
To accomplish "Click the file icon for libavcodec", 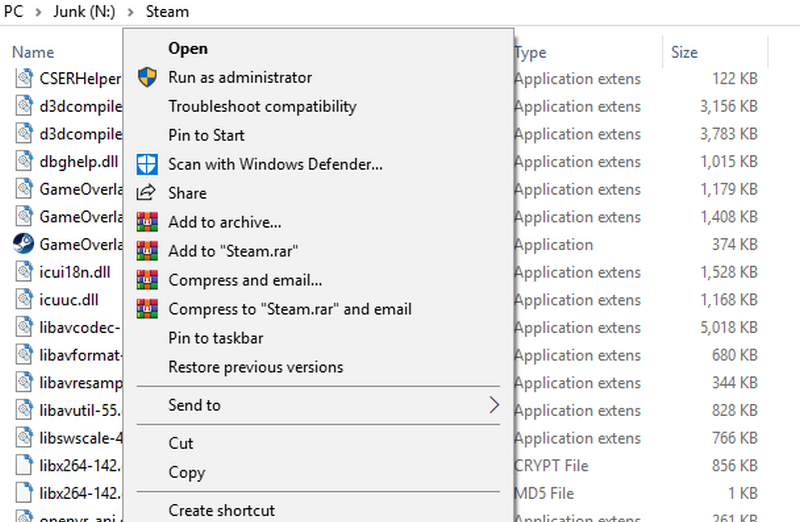I will 23,327.
